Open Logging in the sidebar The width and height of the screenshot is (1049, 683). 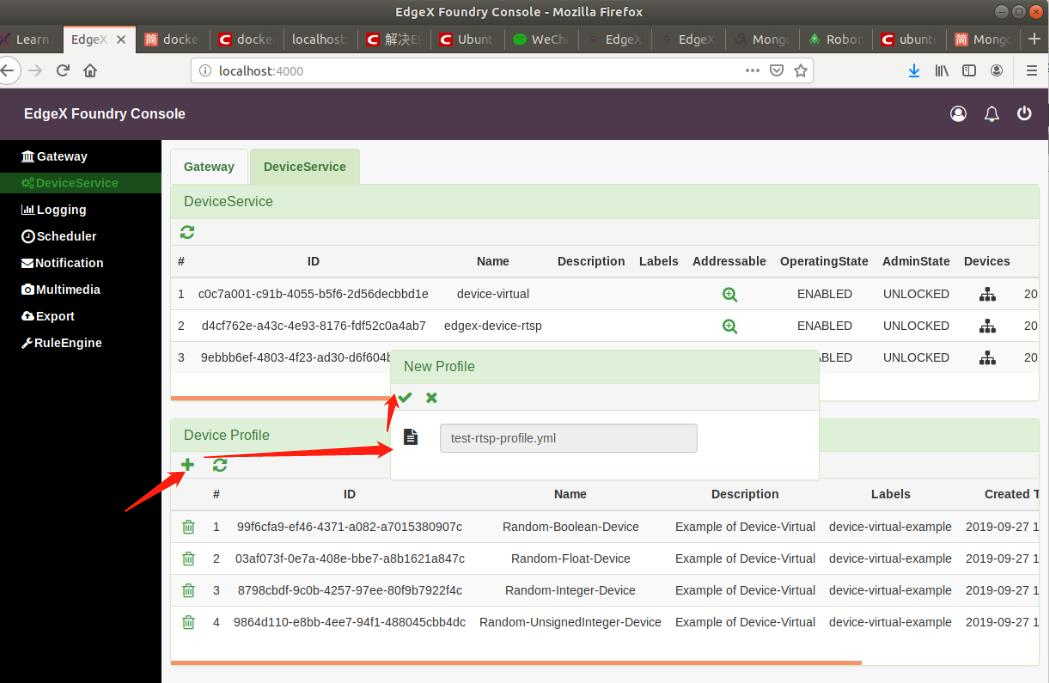pos(54,210)
